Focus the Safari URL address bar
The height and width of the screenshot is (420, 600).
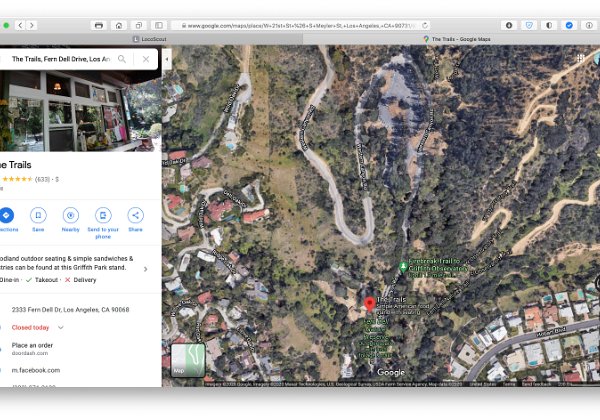pyautogui.click(x=300, y=26)
